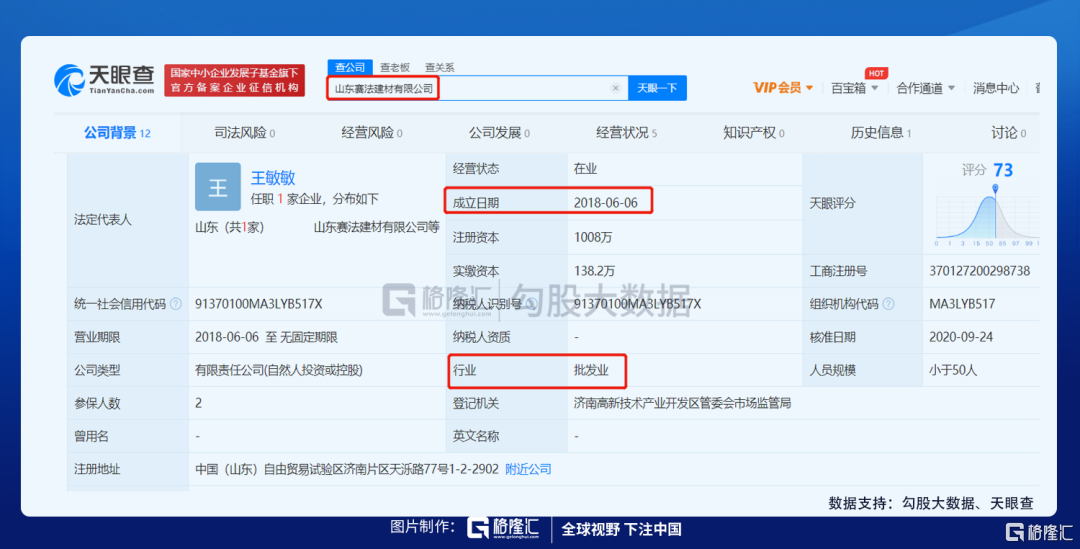Open the 知识产权 tab

coord(754,133)
